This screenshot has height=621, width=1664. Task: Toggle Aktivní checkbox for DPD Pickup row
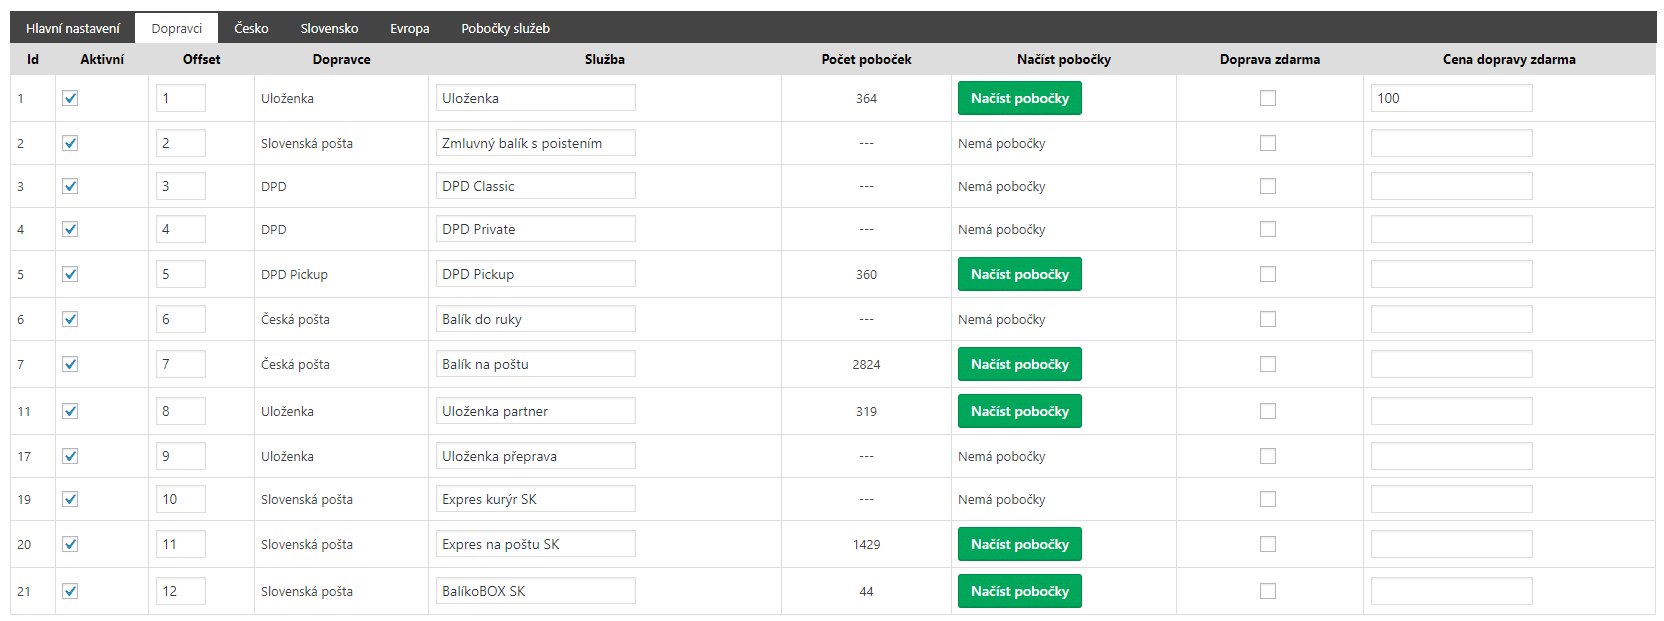(x=70, y=274)
